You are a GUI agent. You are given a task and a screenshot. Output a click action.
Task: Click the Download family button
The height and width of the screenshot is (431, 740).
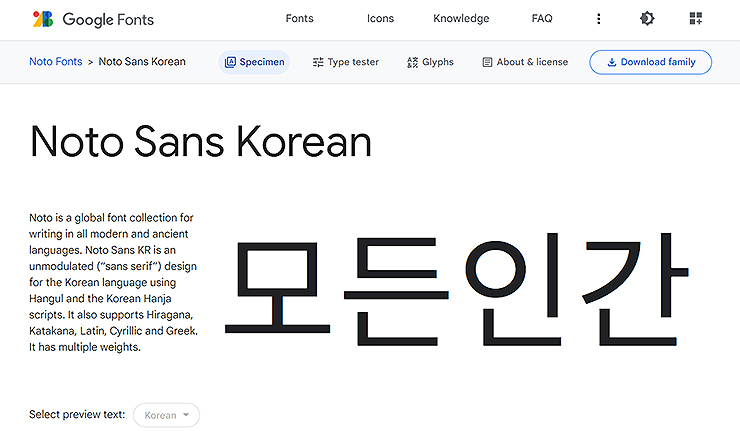point(650,62)
